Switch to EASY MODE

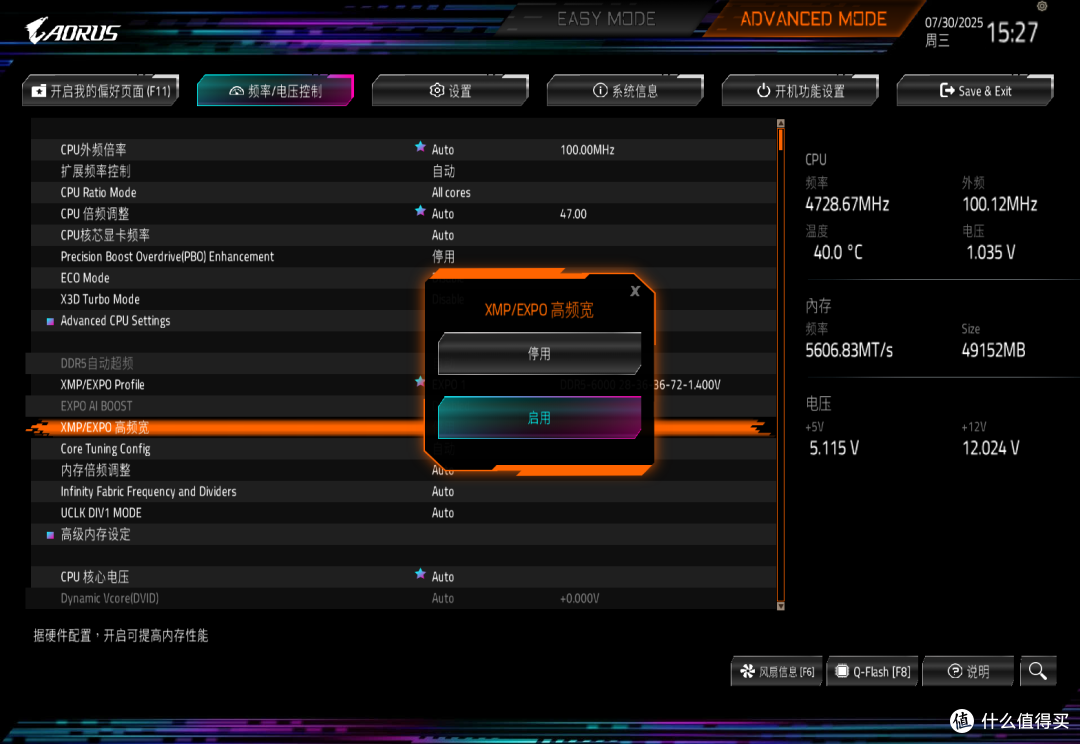point(606,19)
